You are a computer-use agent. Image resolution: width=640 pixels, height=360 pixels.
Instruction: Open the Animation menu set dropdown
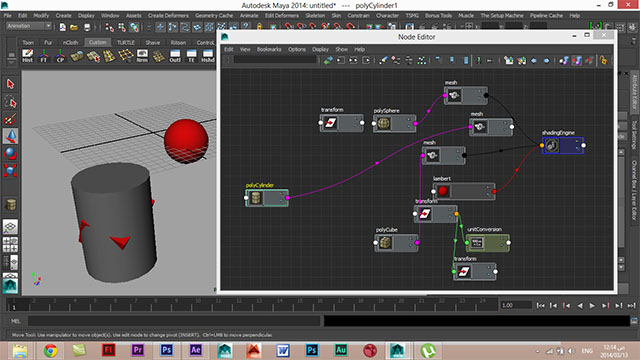(x=29, y=26)
